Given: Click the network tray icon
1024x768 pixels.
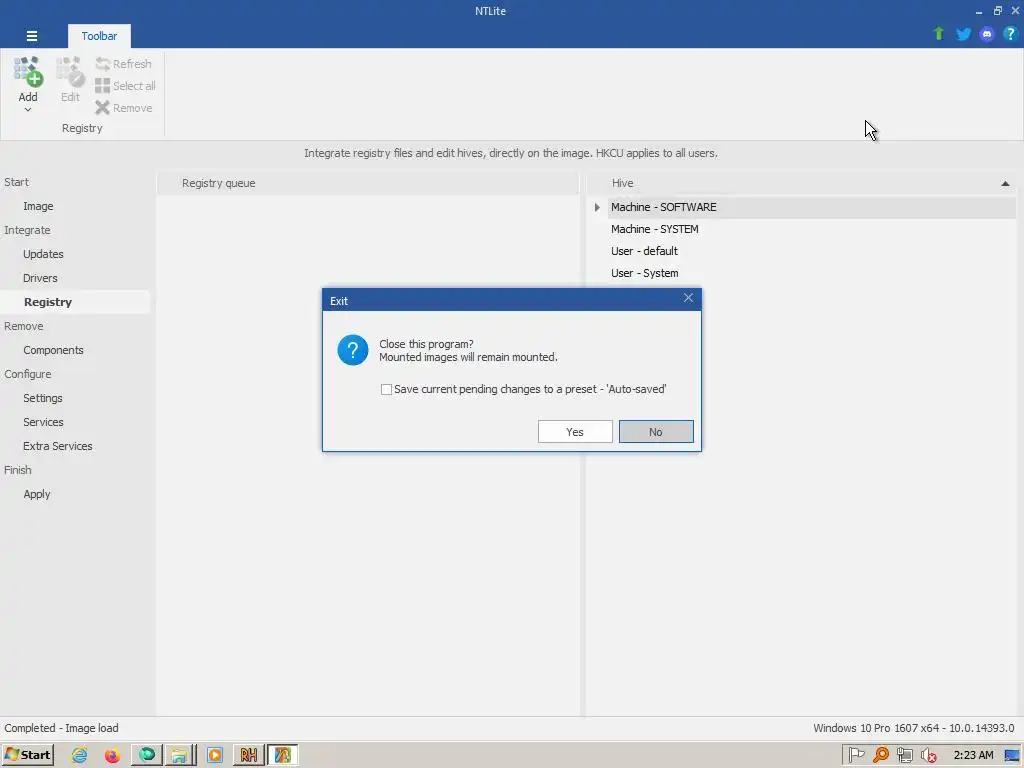Looking at the screenshot, I should click(x=904, y=755).
